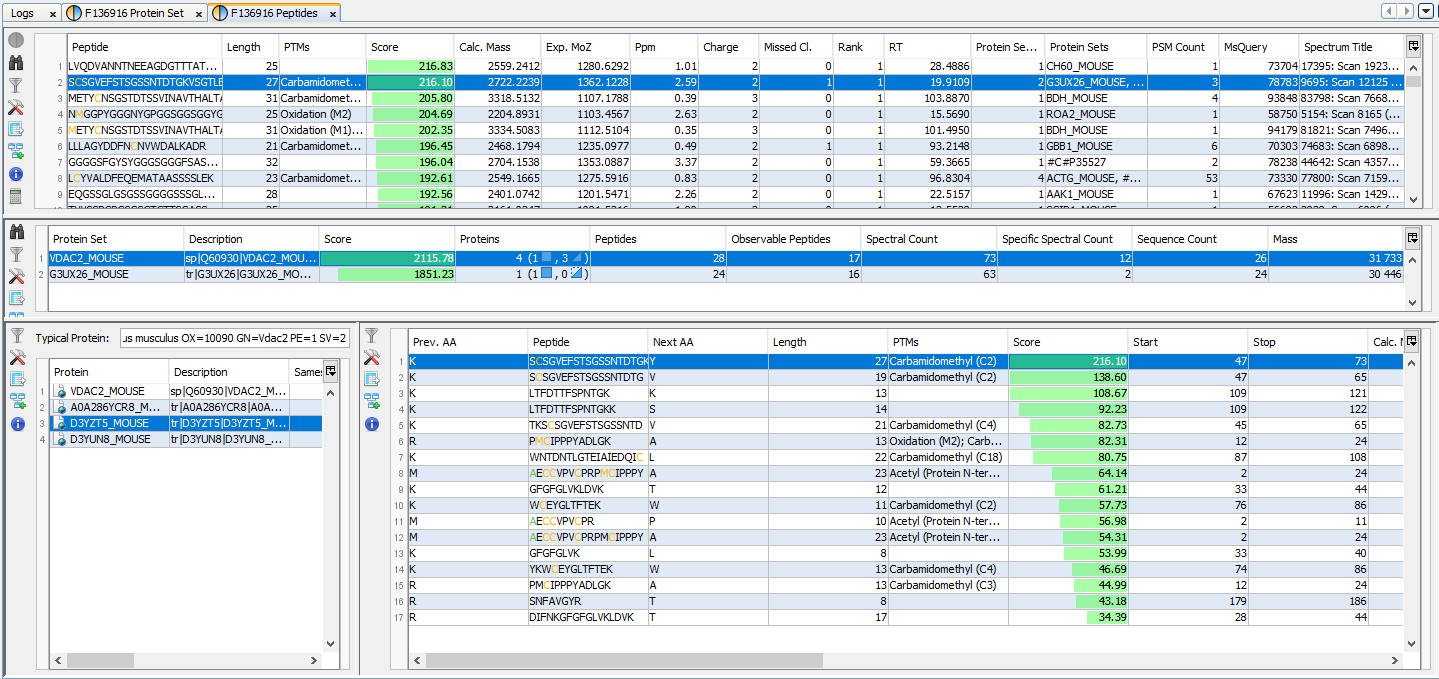This screenshot has height=679, width=1439.
Task: Open the calculator icon in the top peptides toolbar
Action: 16,196
